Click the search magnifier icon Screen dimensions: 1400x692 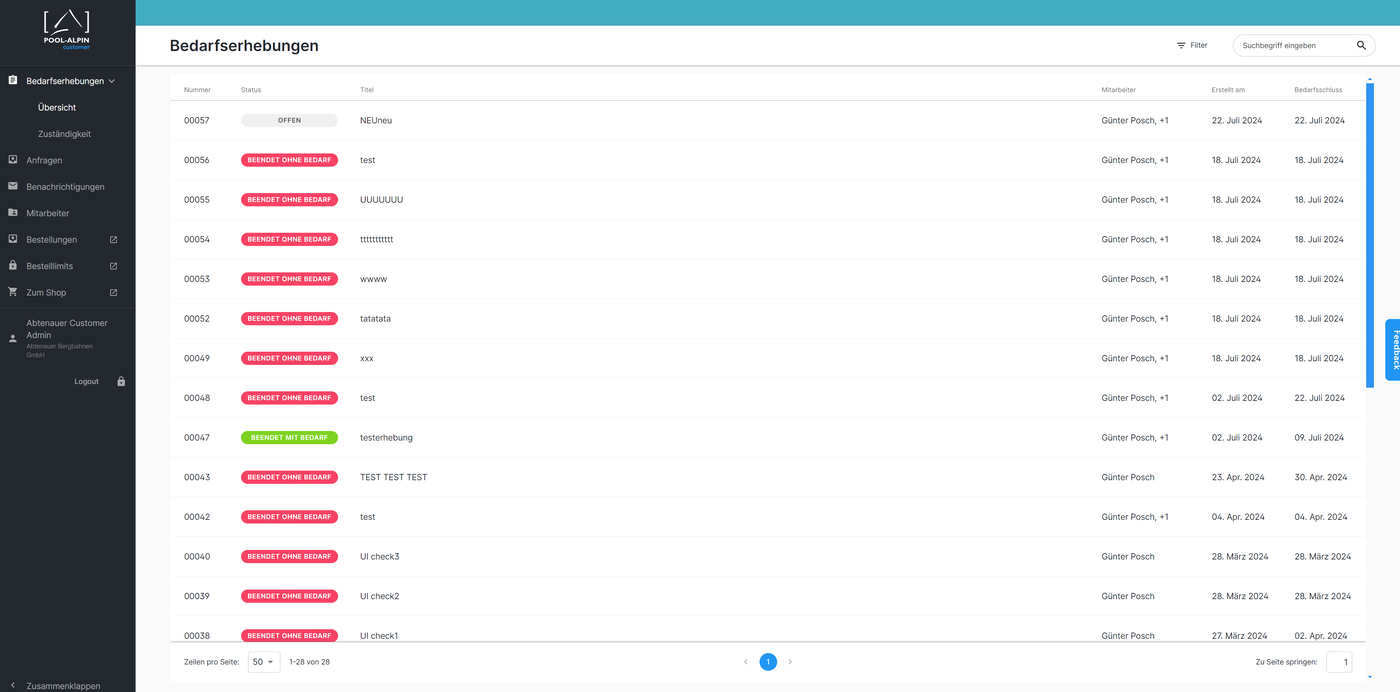[x=1361, y=46]
